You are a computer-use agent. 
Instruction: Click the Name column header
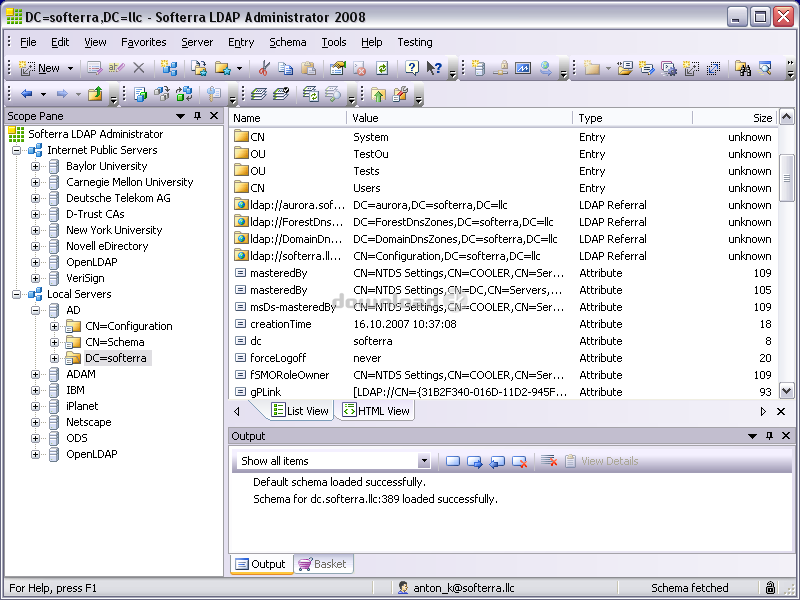pos(288,118)
